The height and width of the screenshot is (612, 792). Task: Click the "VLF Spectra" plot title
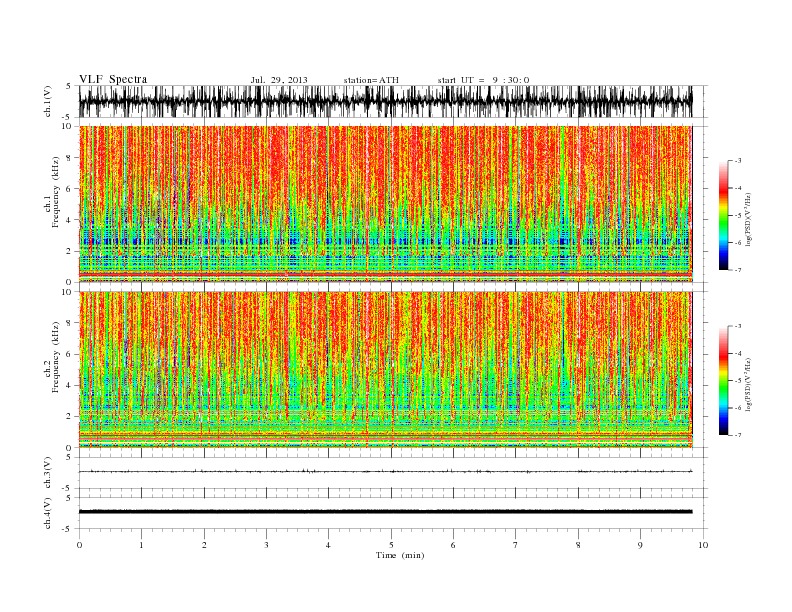(x=113, y=79)
